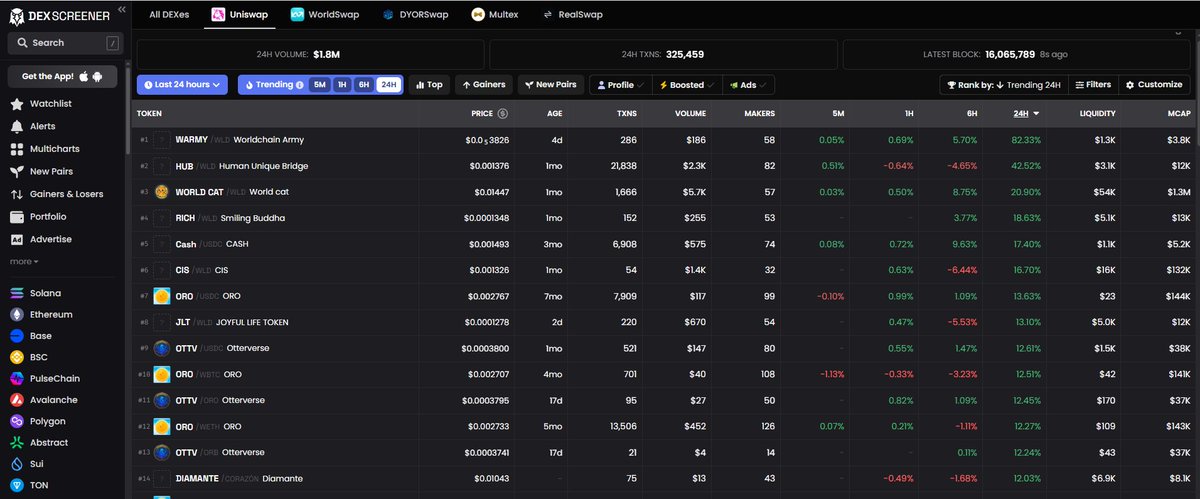Open New Pairs sprout icon in sidebar
Screen dimensions: 1200x499
17,171
